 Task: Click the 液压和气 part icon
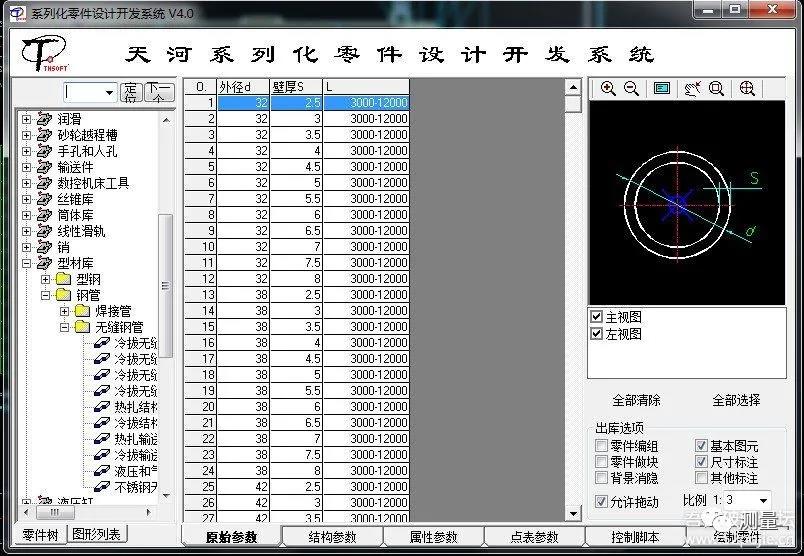(x=102, y=470)
